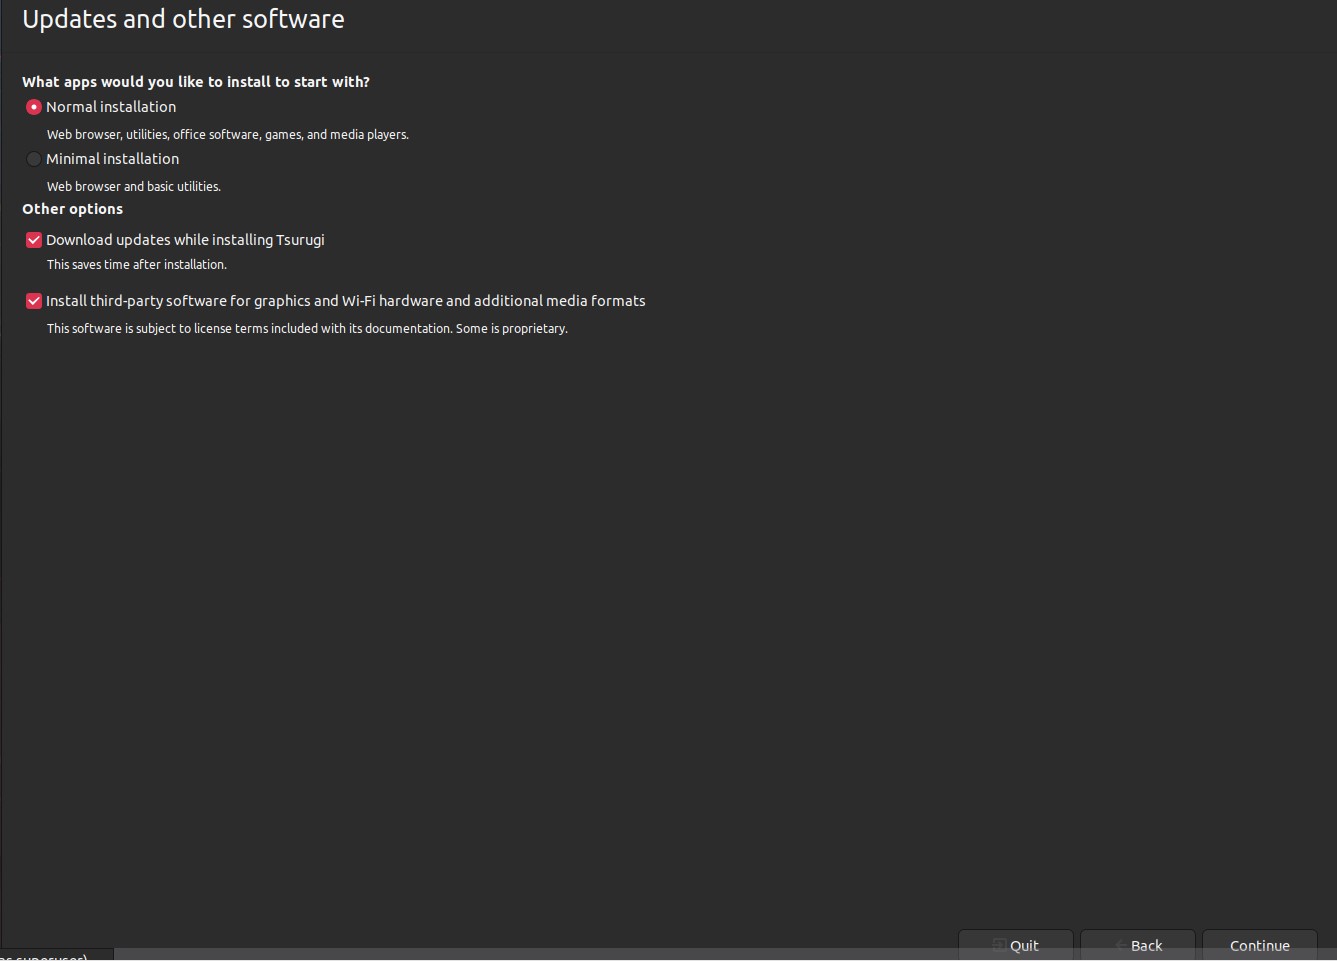Click the install third-party software text label
This screenshot has height=961, width=1337.
pos(346,300)
